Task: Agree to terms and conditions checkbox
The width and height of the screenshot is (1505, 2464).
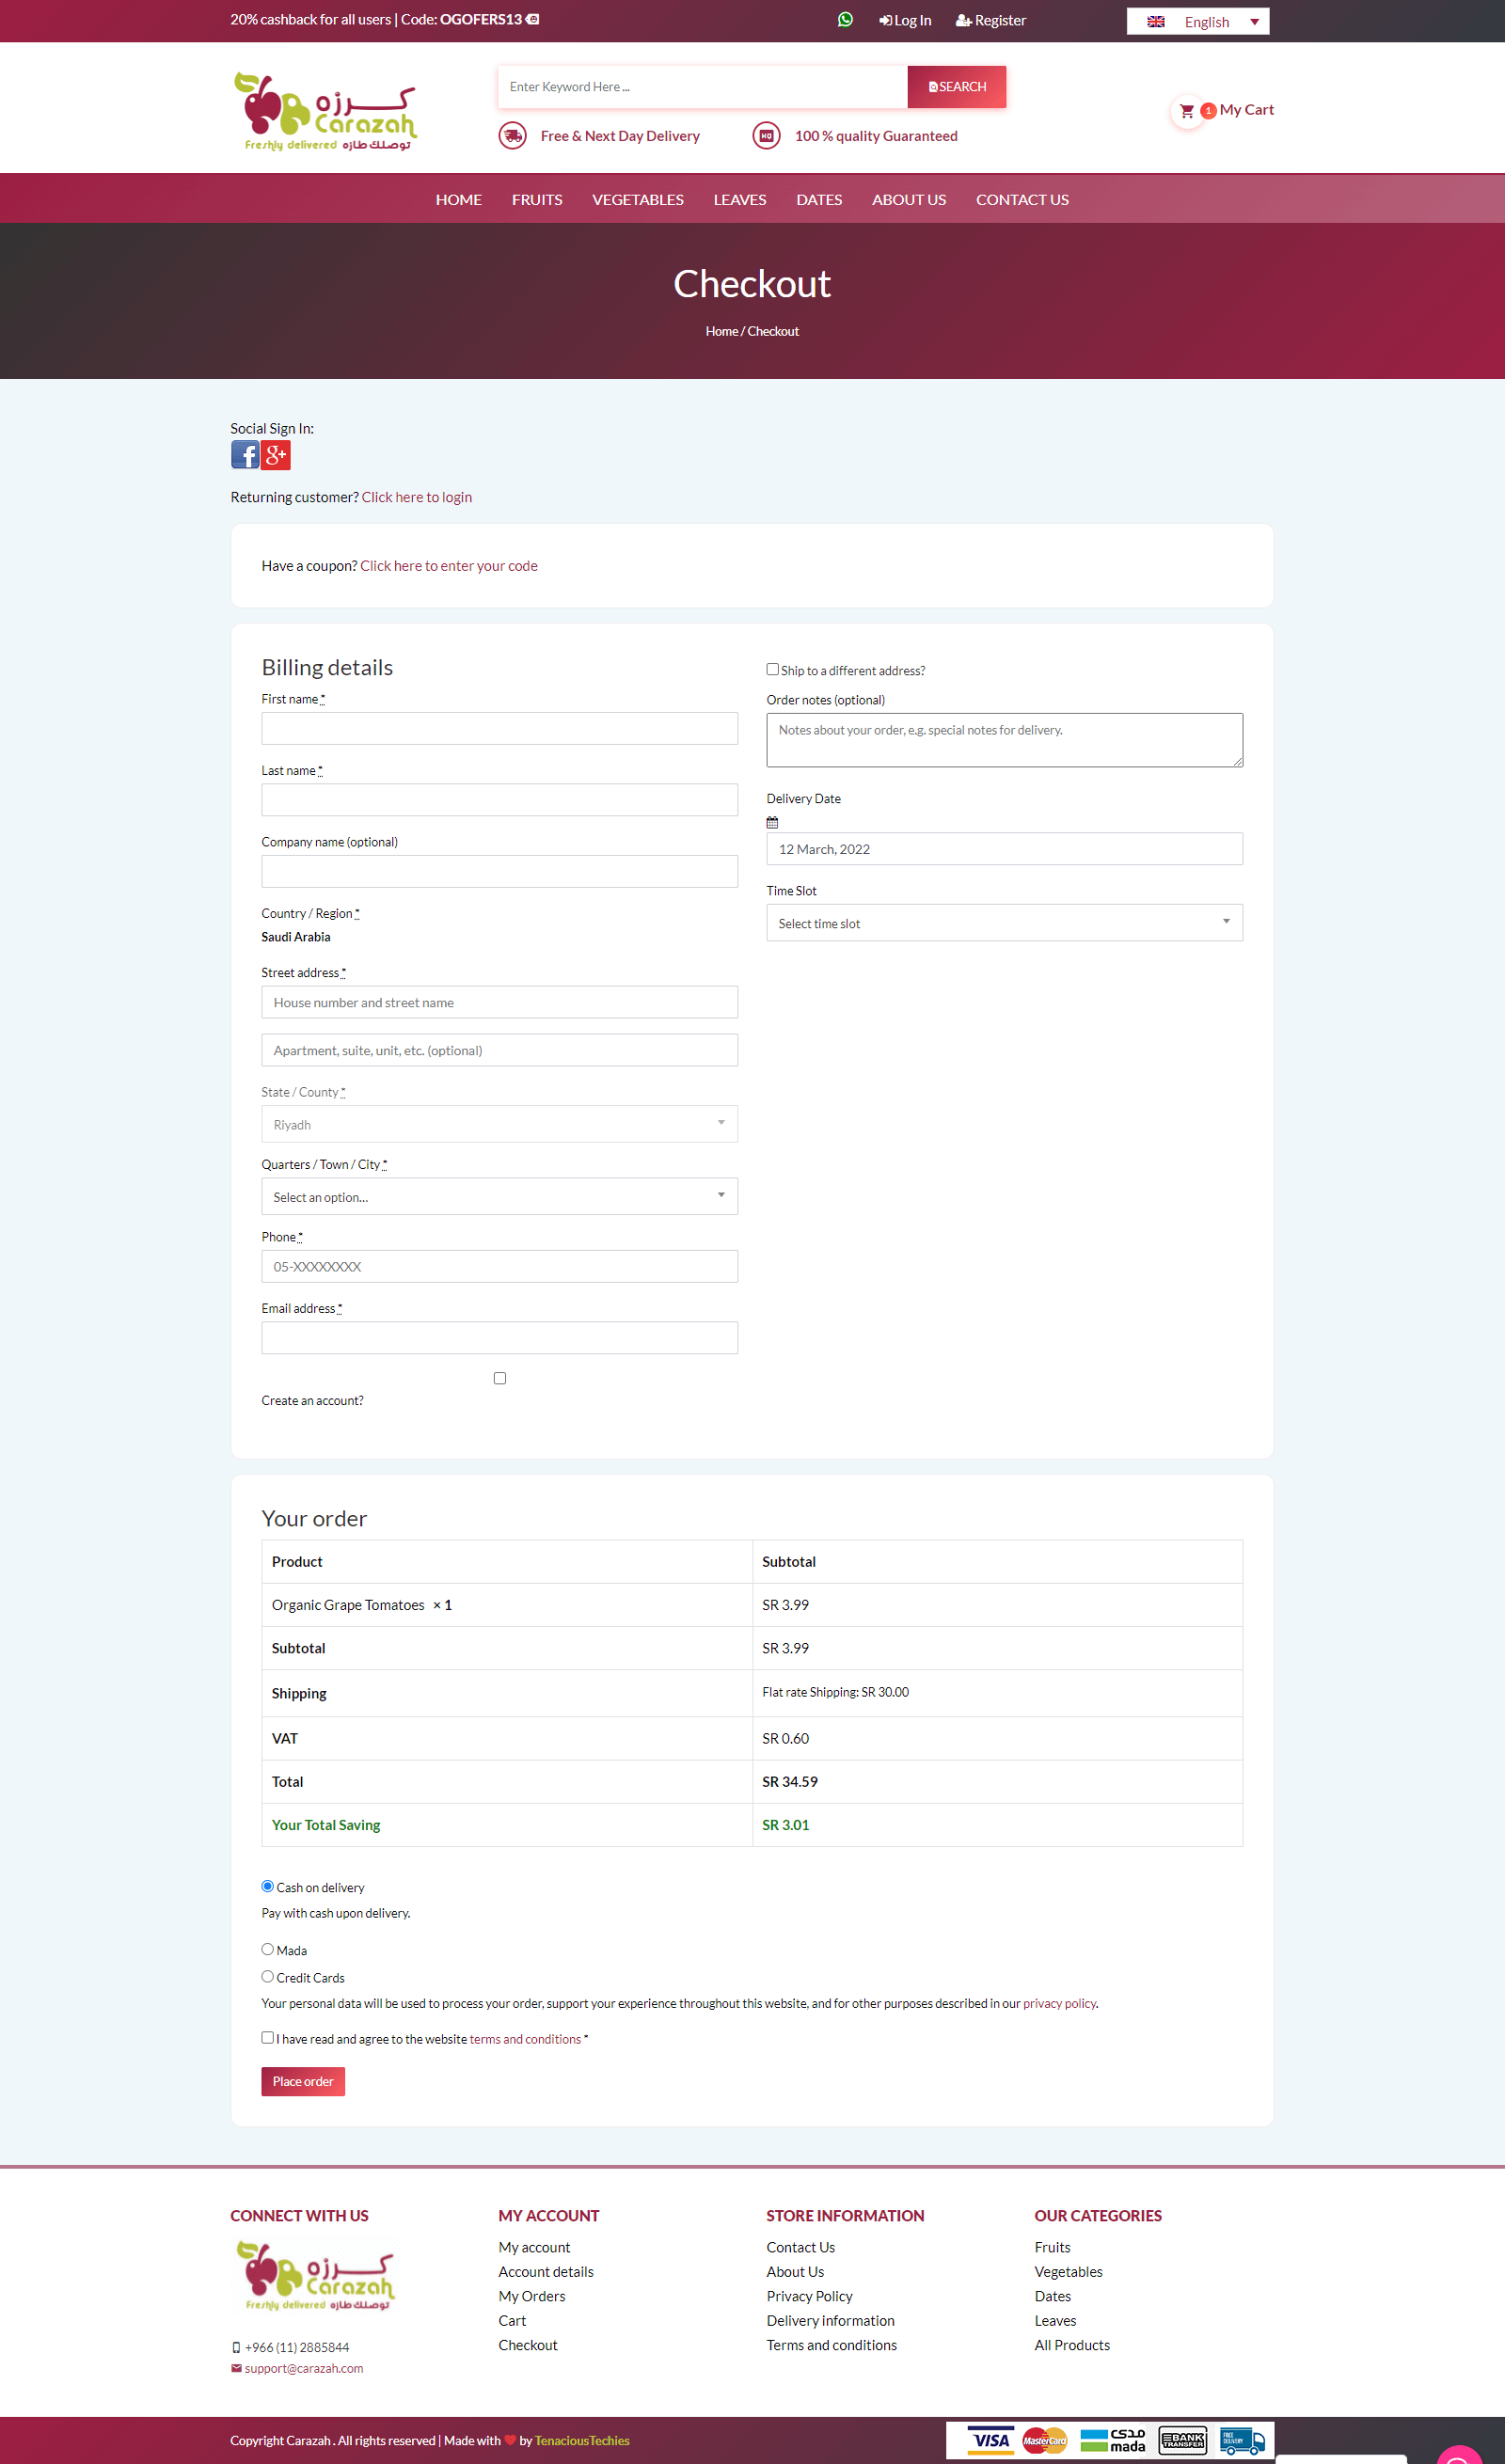Action: click(x=268, y=2037)
